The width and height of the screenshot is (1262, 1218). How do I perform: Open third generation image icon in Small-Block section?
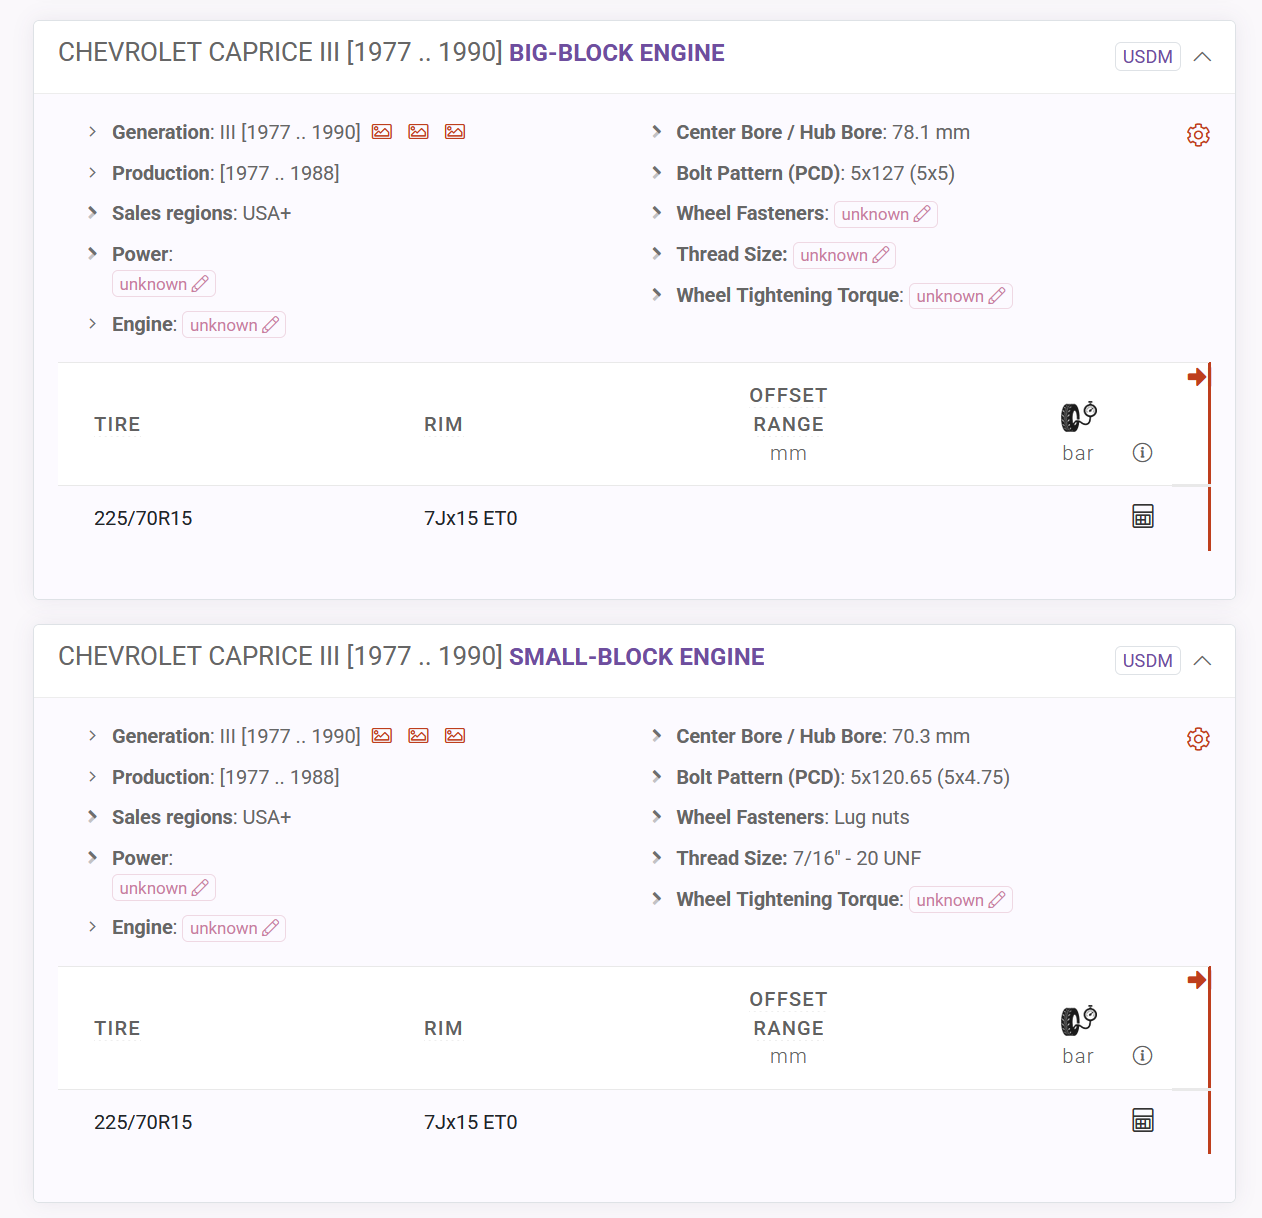click(455, 736)
